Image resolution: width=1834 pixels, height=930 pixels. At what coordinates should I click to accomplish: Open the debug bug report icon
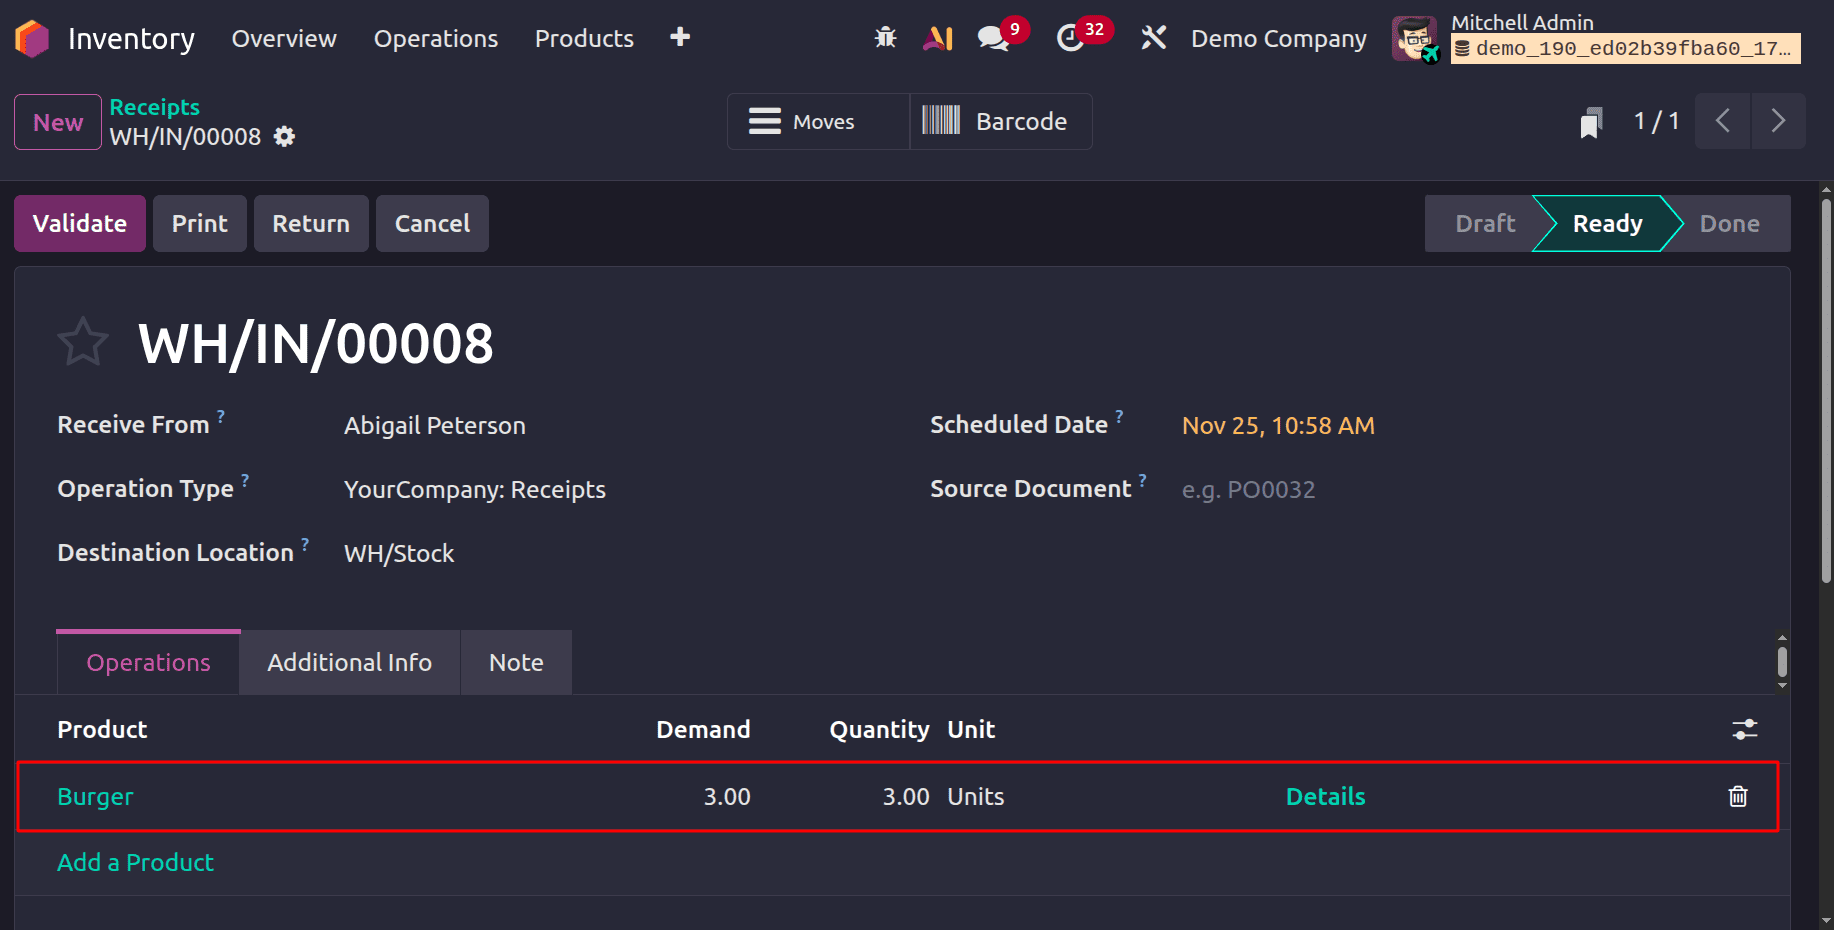pos(884,37)
